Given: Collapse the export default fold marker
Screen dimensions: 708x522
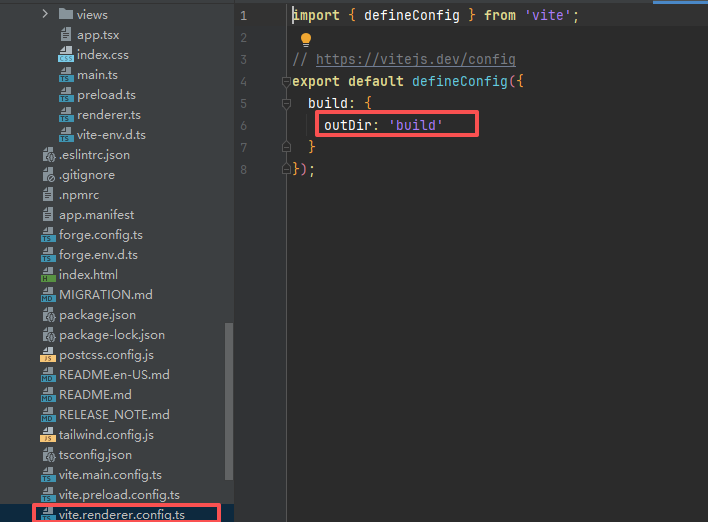Looking at the screenshot, I should 286,82.
